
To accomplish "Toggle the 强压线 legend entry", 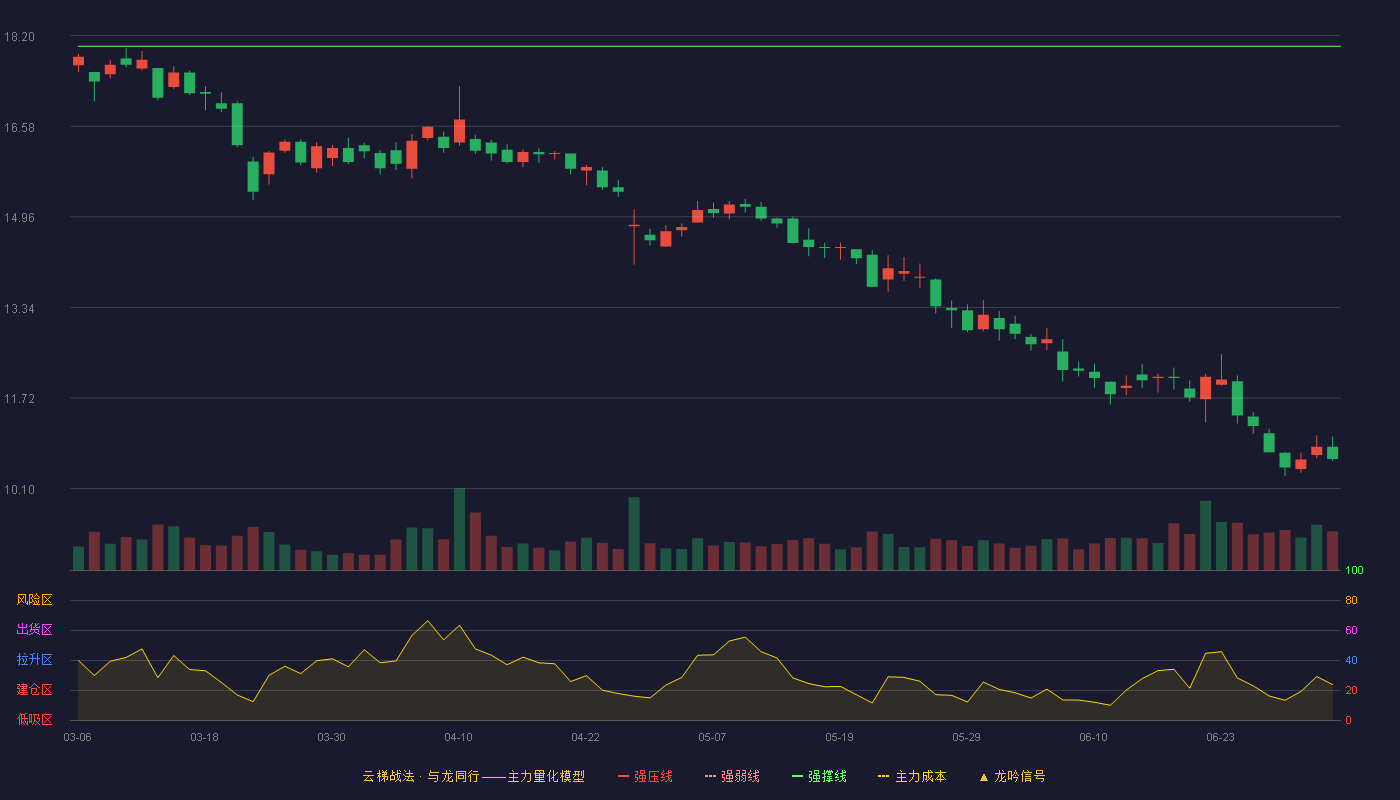I will pyautogui.click(x=645, y=776).
